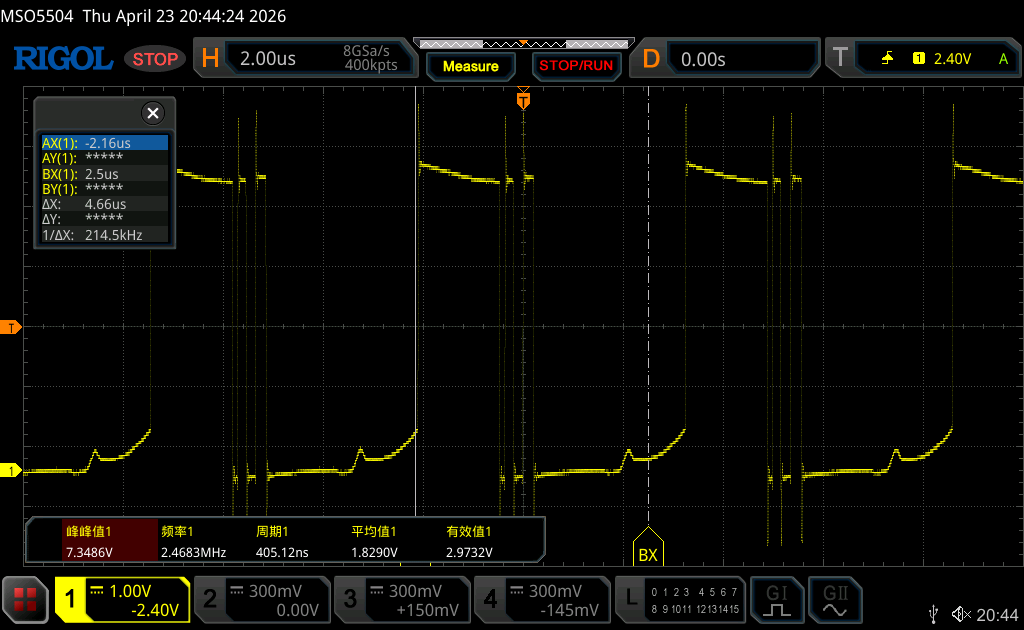The height and width of the screenshot is (630, 1024).
Task: Open the red grid function navigation menu
Action: 25,599
